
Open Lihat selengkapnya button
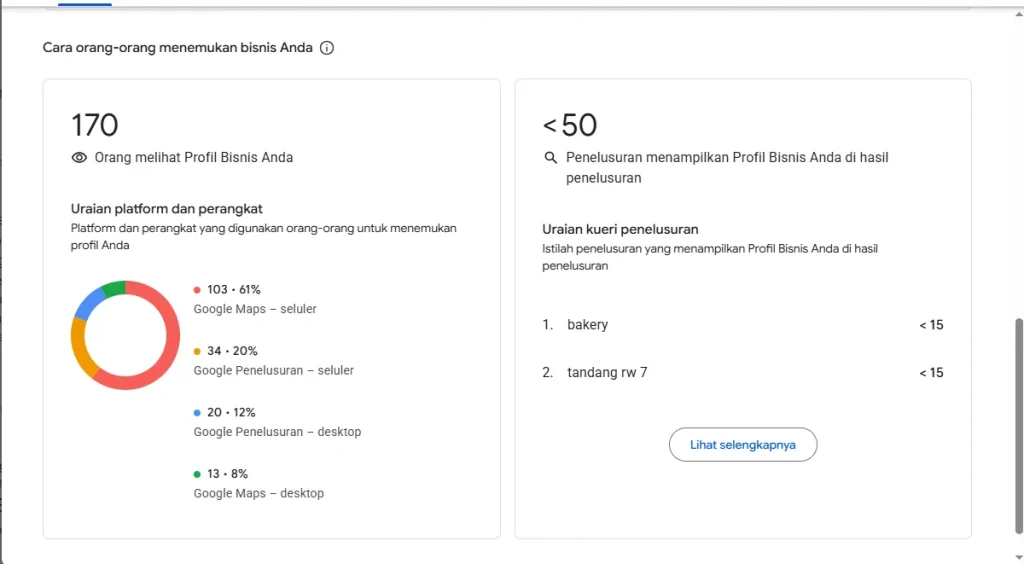coord(743,445)
